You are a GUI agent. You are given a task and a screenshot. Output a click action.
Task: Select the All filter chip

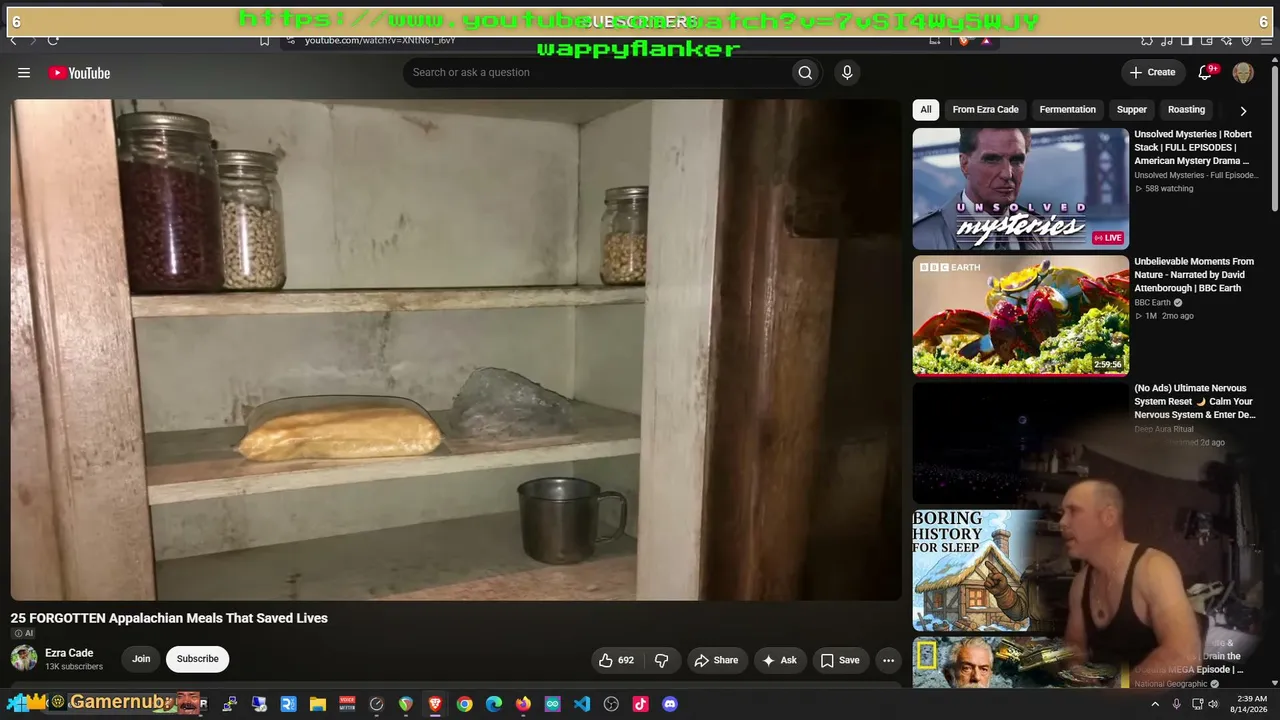coord(926,110)
